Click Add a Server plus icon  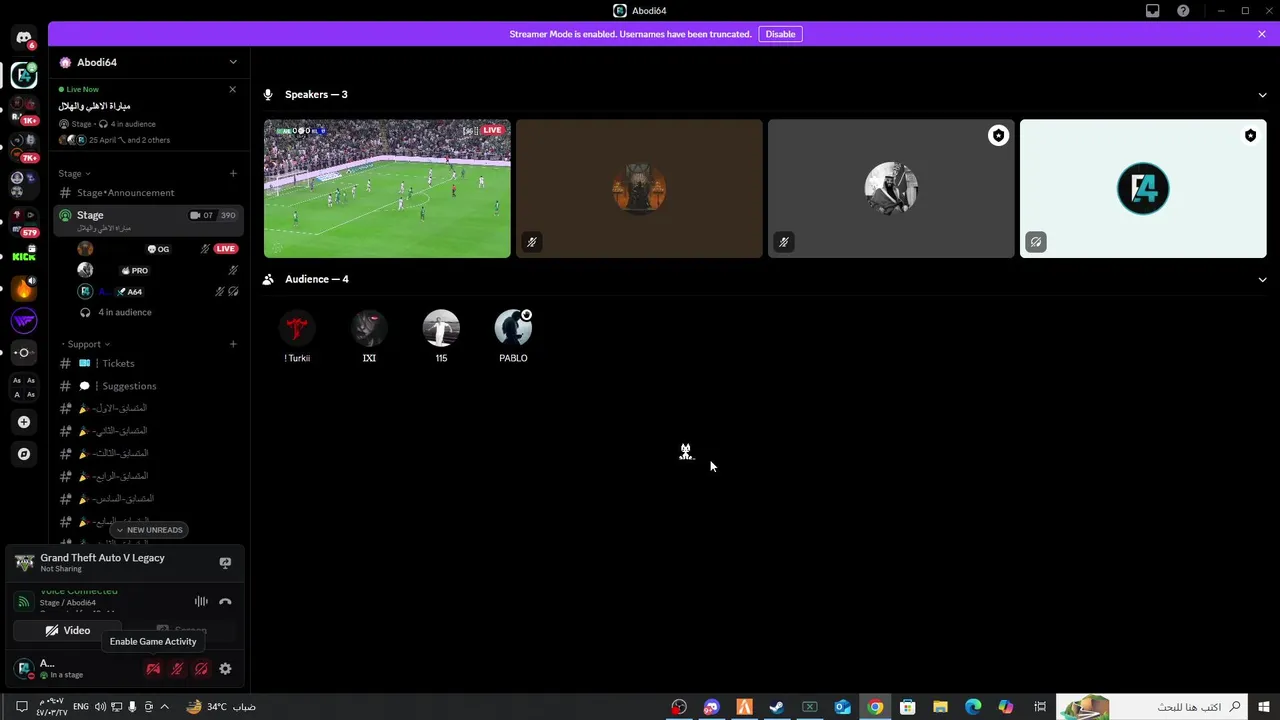[24, 422]
